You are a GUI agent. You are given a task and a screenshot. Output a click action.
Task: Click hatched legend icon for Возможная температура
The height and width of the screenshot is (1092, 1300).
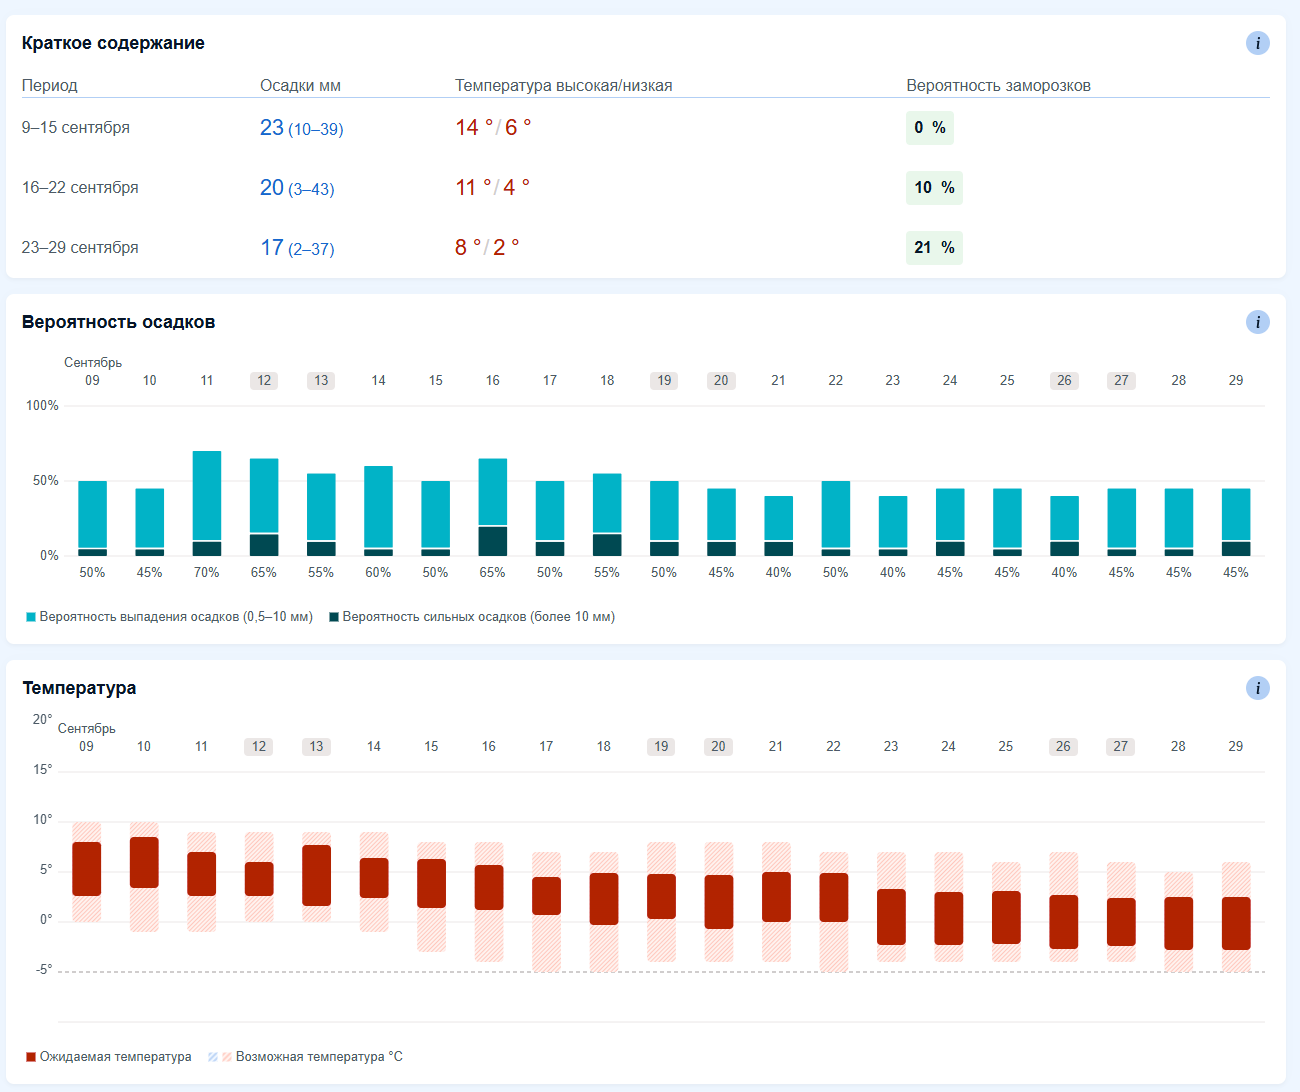click(x=220, y=1057)
